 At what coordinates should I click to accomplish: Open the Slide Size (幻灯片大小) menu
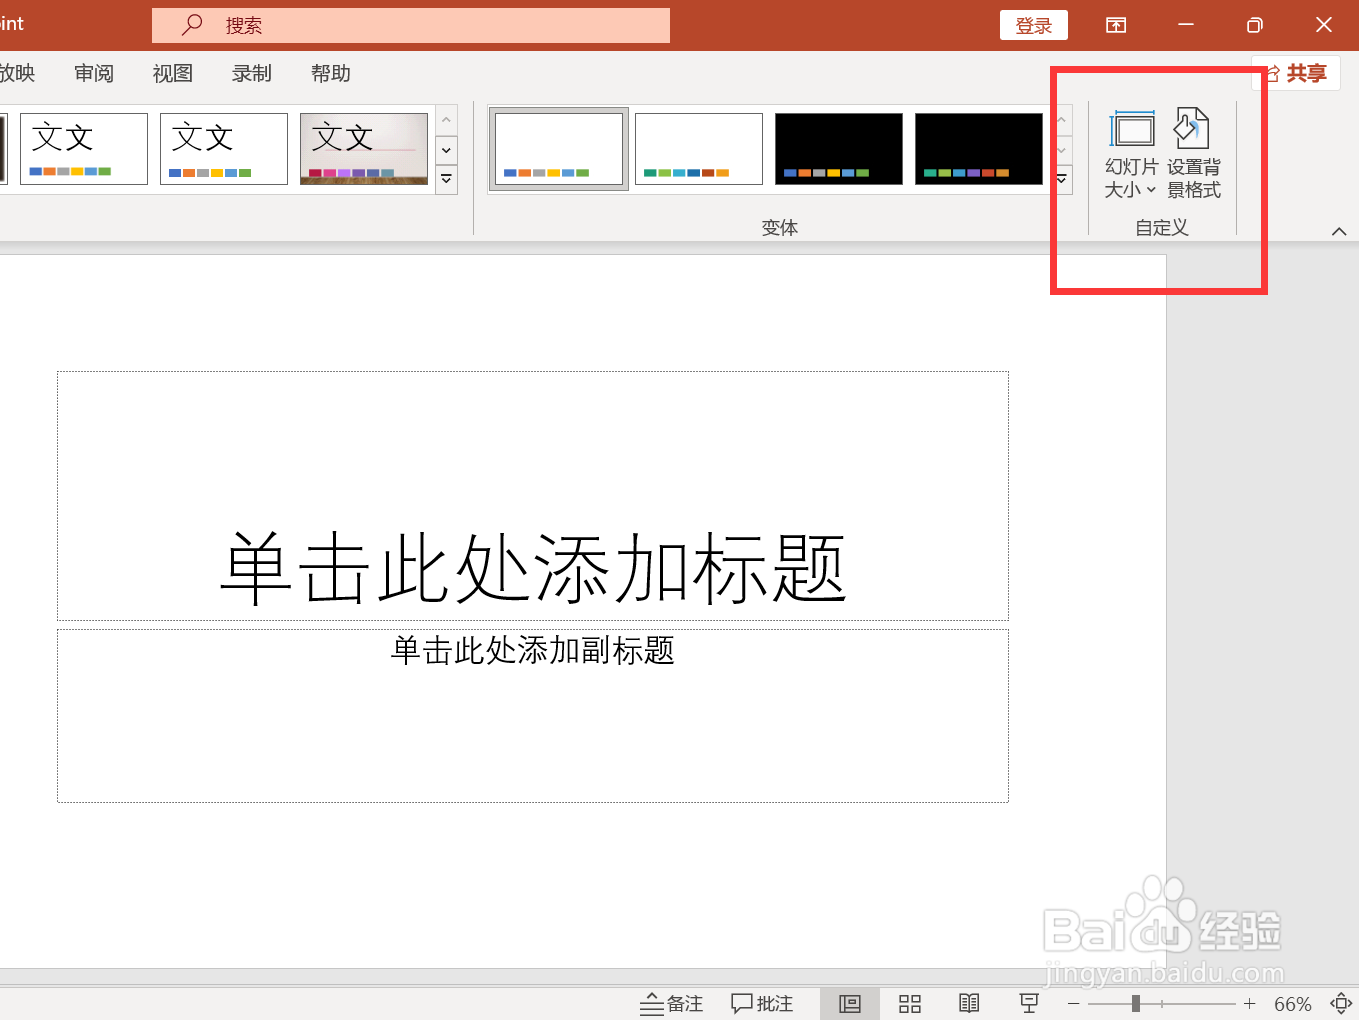click(1132, 154)
